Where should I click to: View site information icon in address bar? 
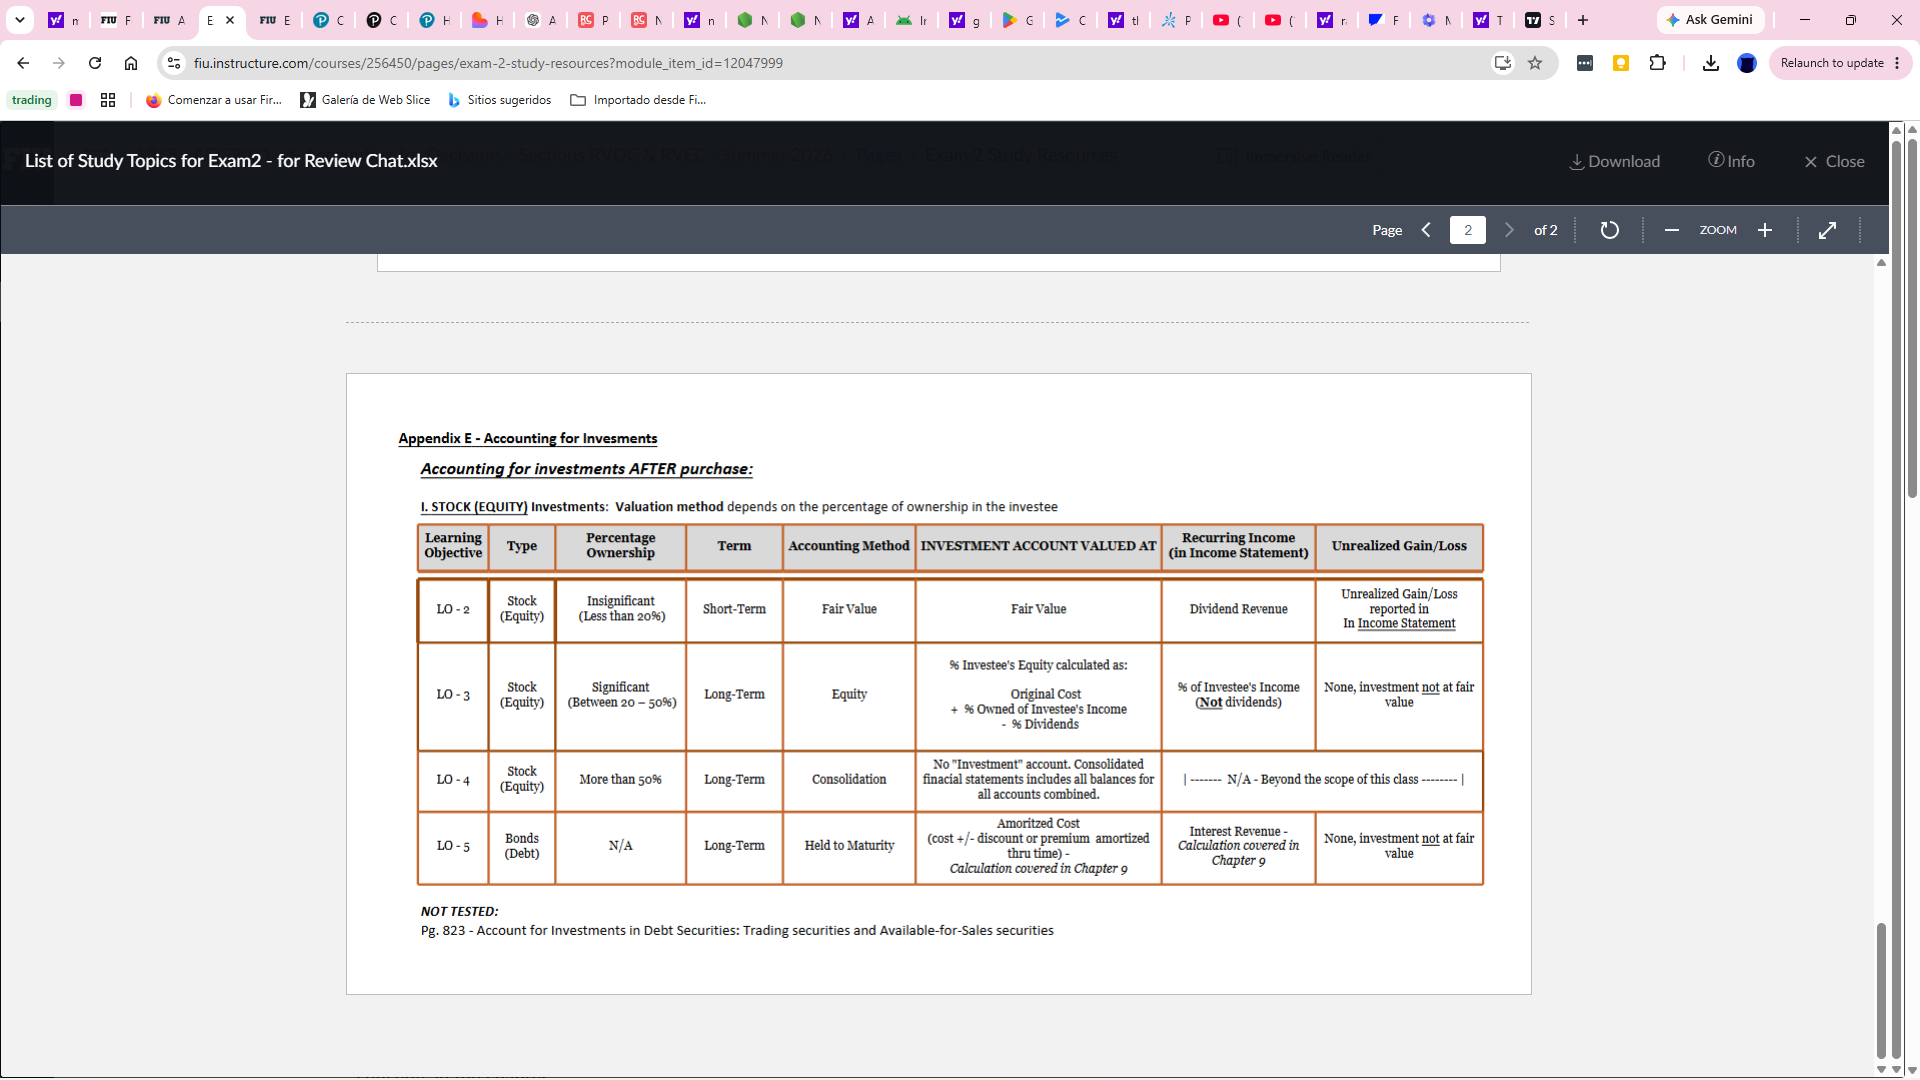pyautogui.click(x=174, y=63)
